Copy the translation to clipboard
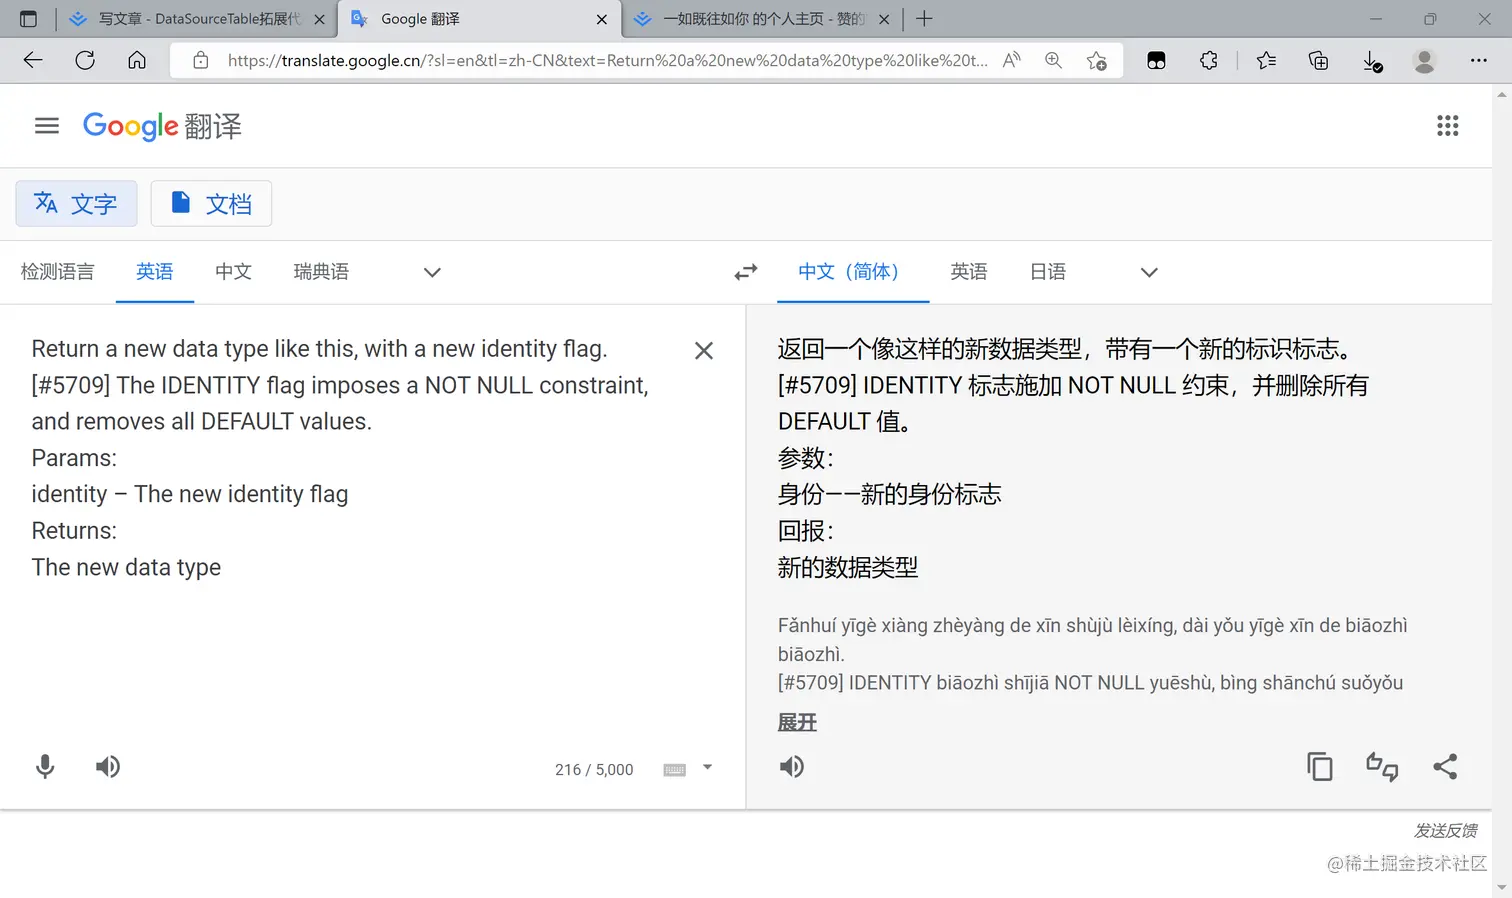The width and height of the screenshot is (1512, 898). [1320, 767]
